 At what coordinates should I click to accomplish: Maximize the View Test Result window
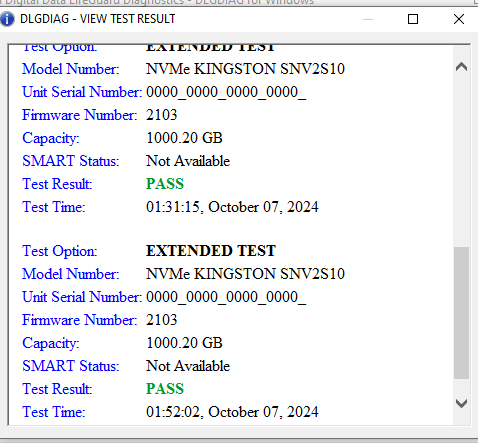point(413,19)
